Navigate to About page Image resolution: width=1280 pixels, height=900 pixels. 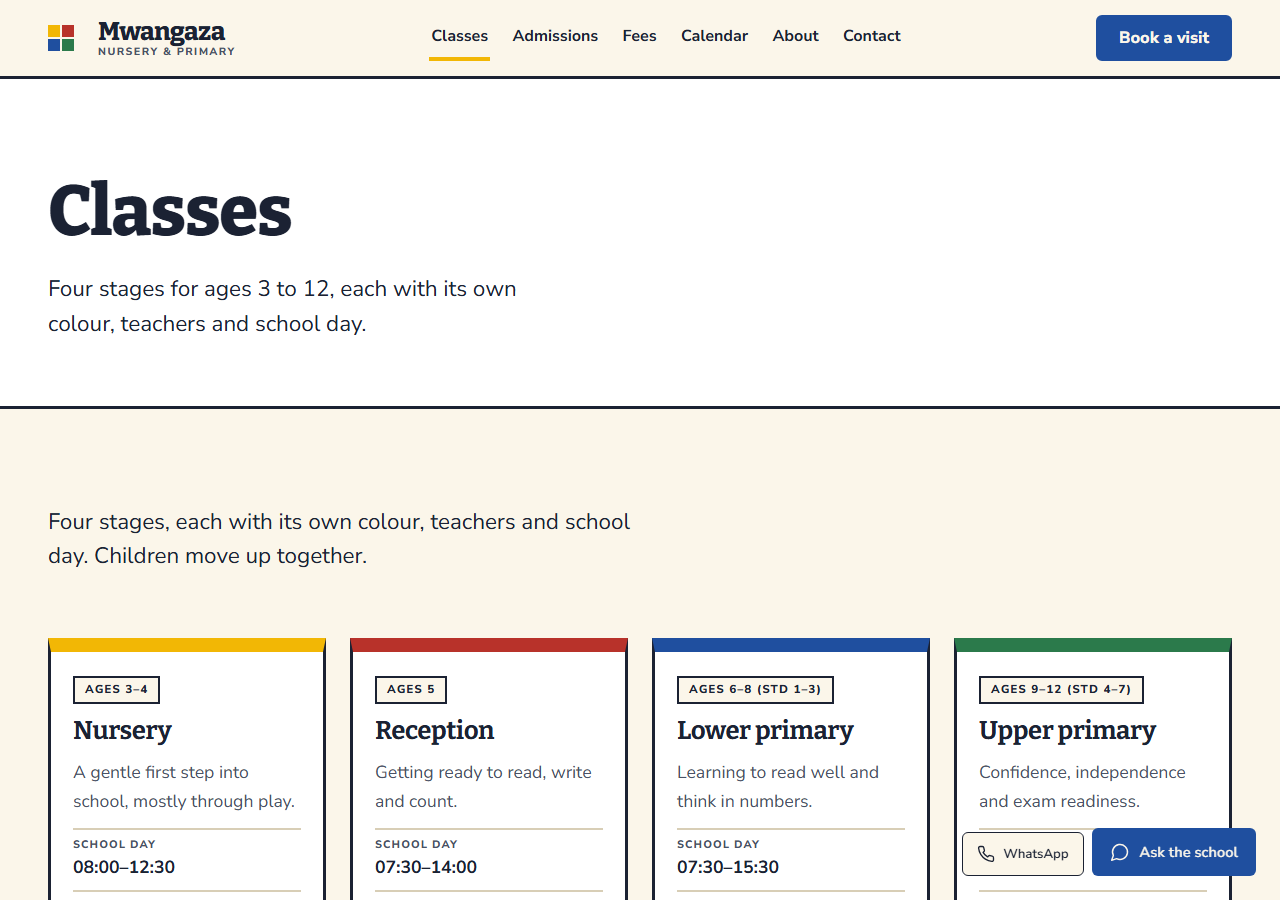[796, 36]
